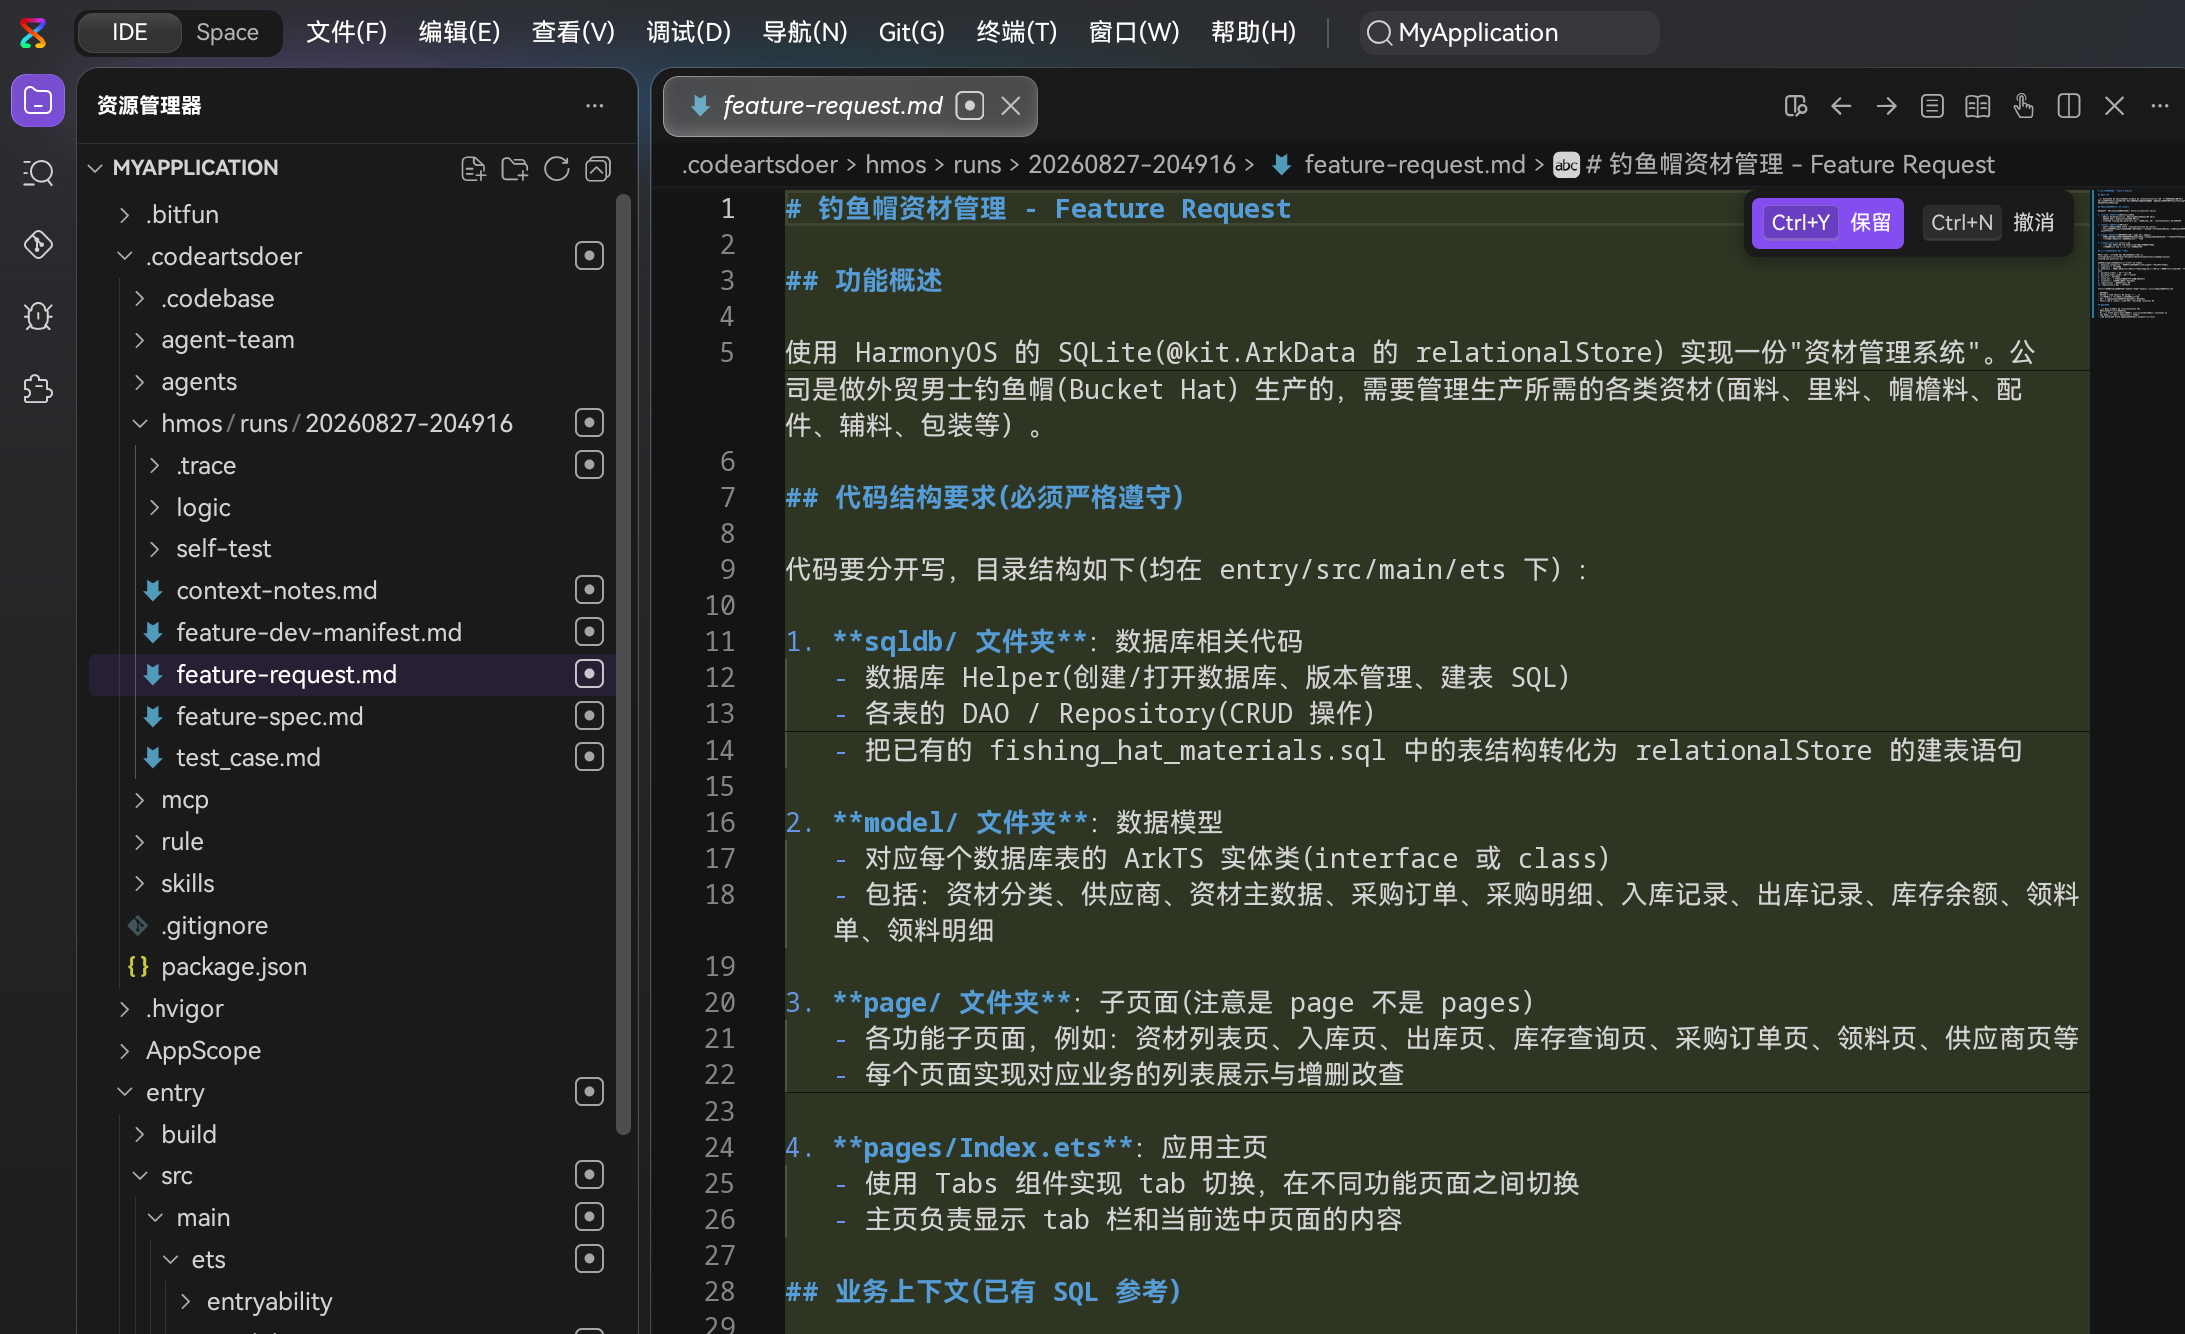Image resolution: width=2185 pixels, height=1334 pixels.
Task: Click the first editor toolbar icon
Action: coord(1796,106)
